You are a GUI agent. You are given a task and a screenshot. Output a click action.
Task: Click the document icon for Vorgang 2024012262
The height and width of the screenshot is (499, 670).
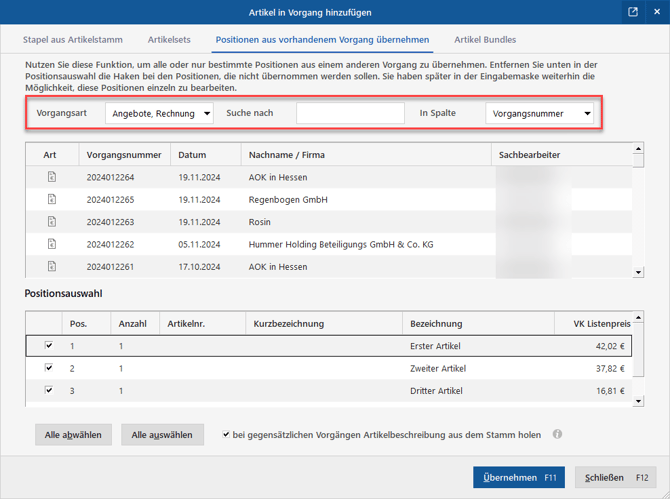52,244
